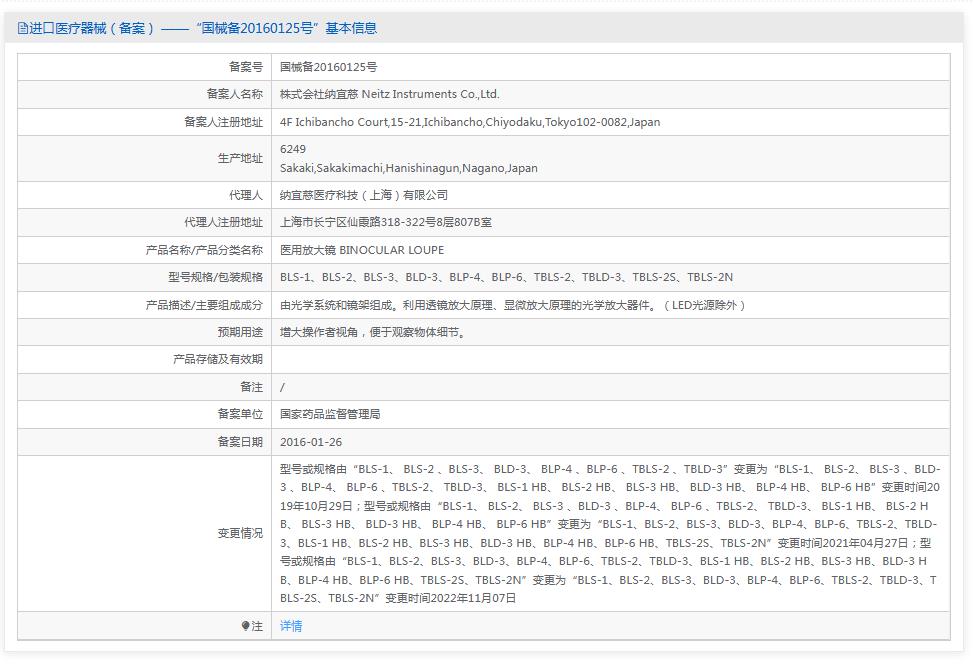Click the product name 医用放大镜 BINOCULAR LOUPE
The width and height of the screenshot is (973, 669).
tap(361, 250)
